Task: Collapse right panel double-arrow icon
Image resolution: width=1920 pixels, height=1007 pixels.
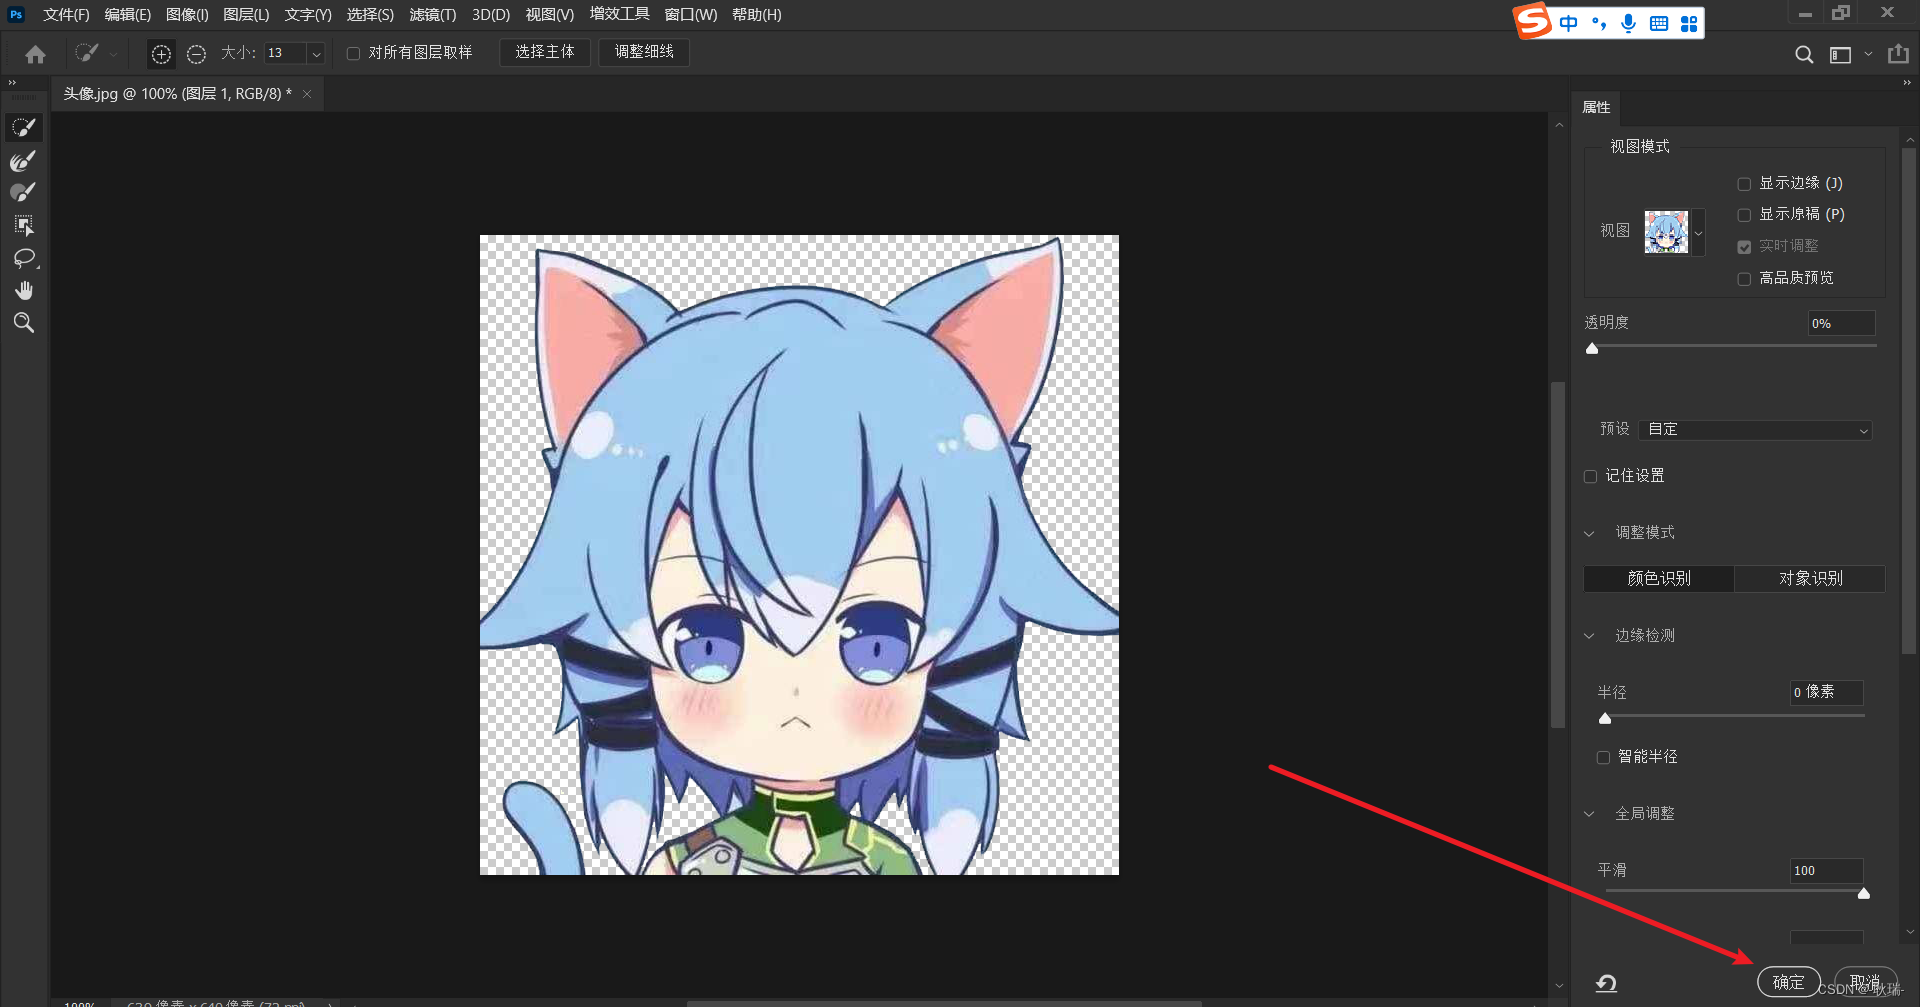Action: (1907, 82)
